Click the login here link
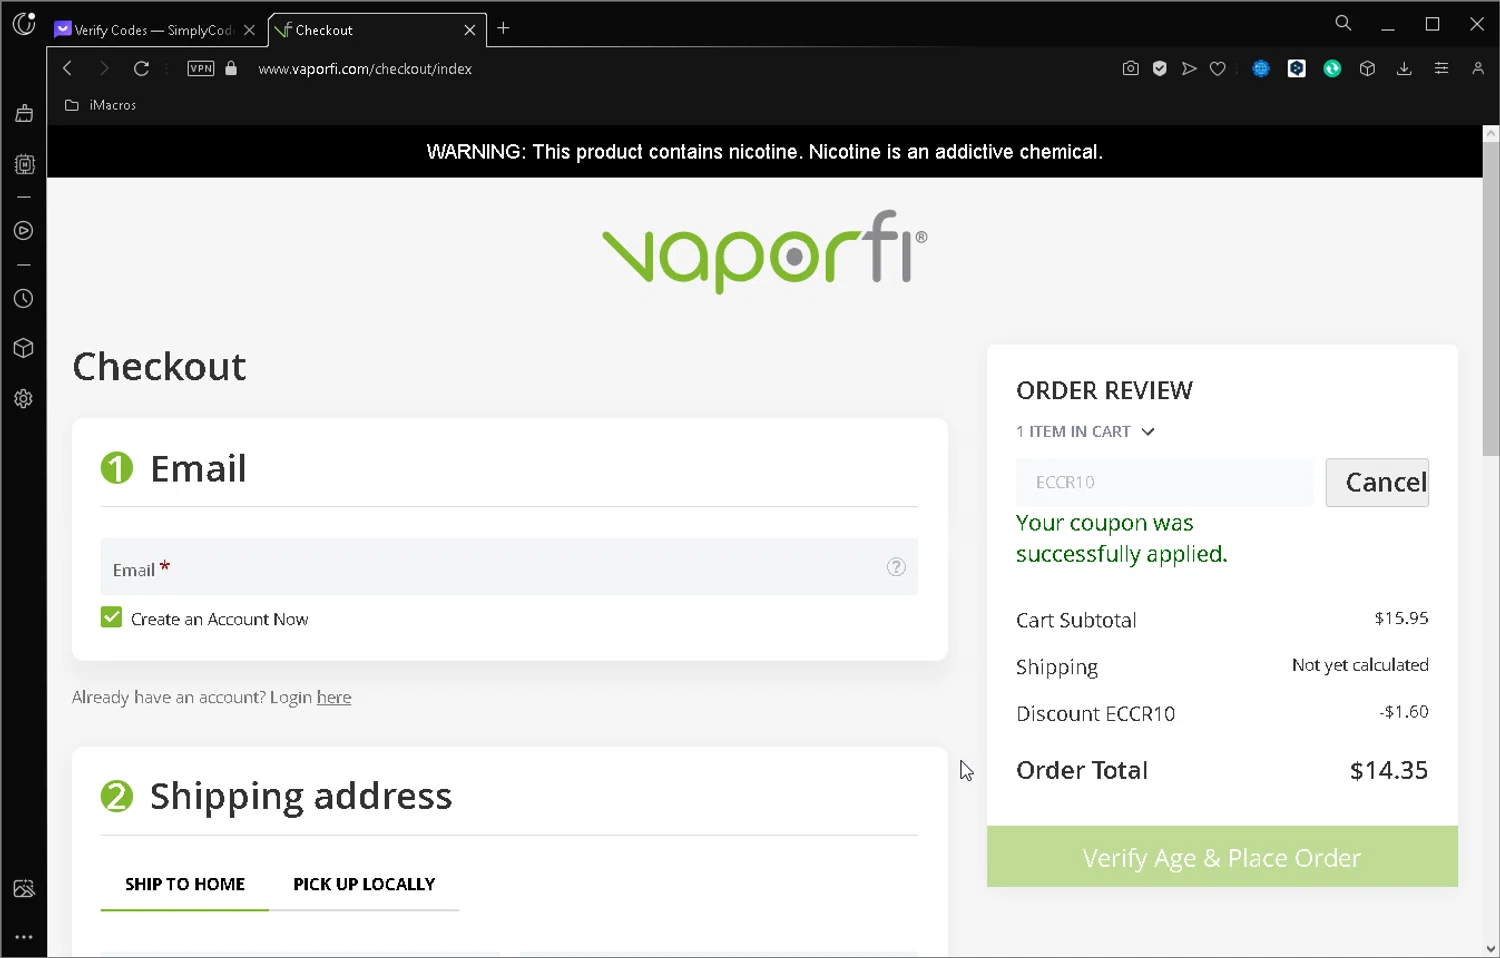 pos(334,697)
